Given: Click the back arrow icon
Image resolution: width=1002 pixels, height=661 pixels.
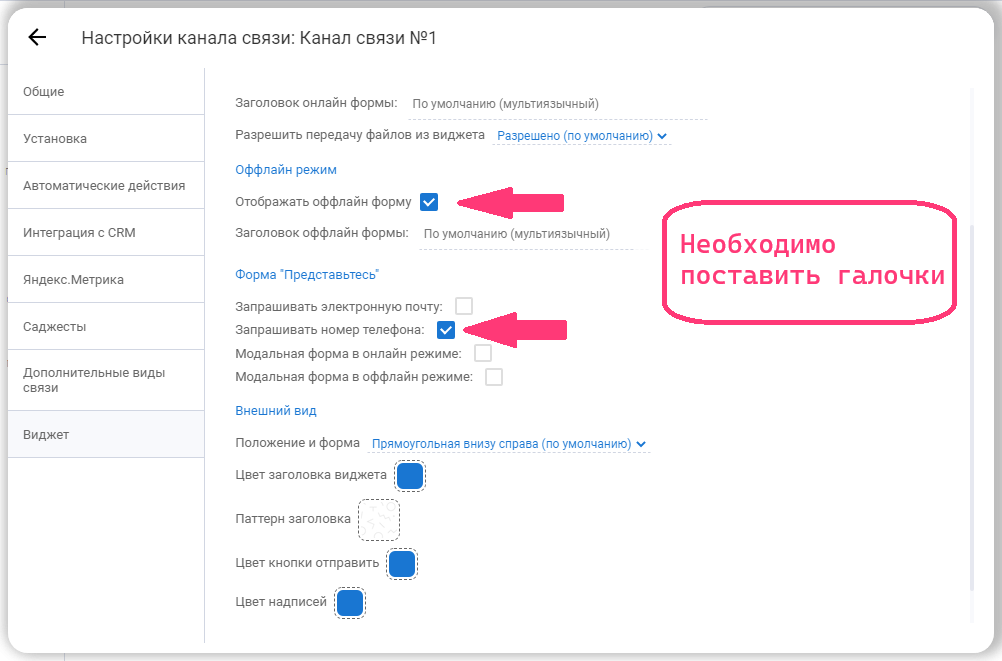Looking at the screenshot, I should [x=37, y=38].
